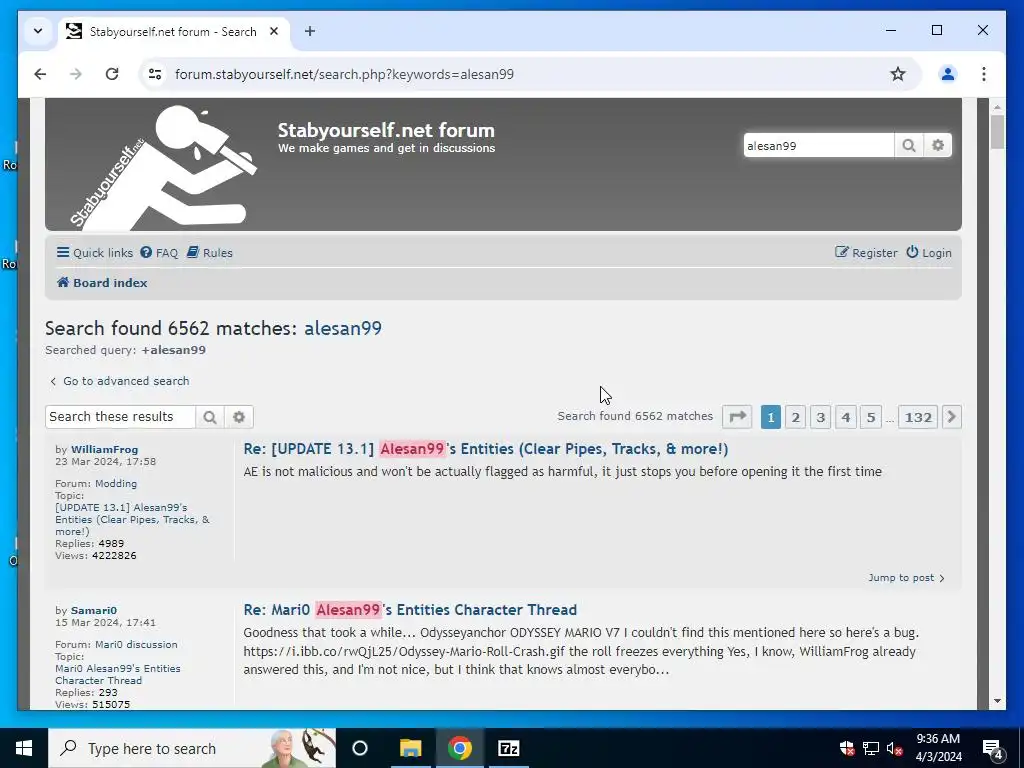Open notification center icon

click(993, 748)
